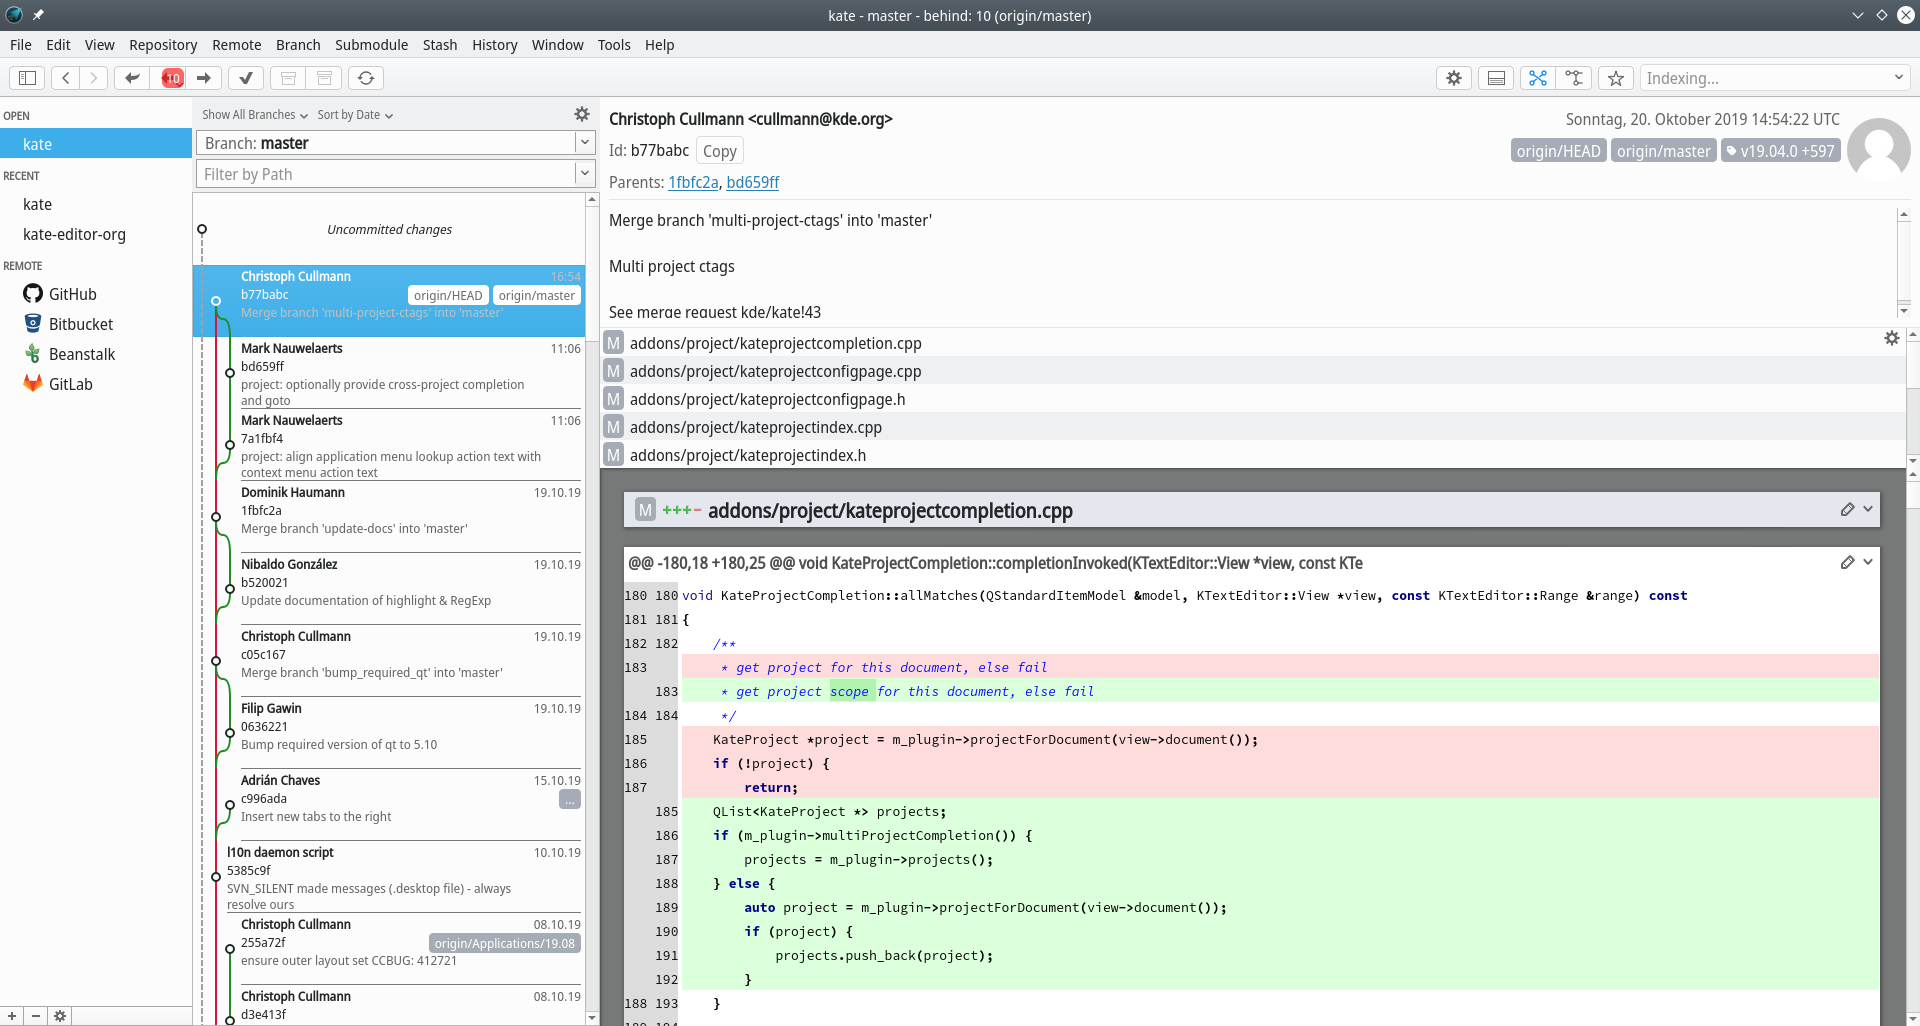This screenshot has width=1920, height=1026.
Task: Pull the 10 incoming commits
Action: click(172, 78)
